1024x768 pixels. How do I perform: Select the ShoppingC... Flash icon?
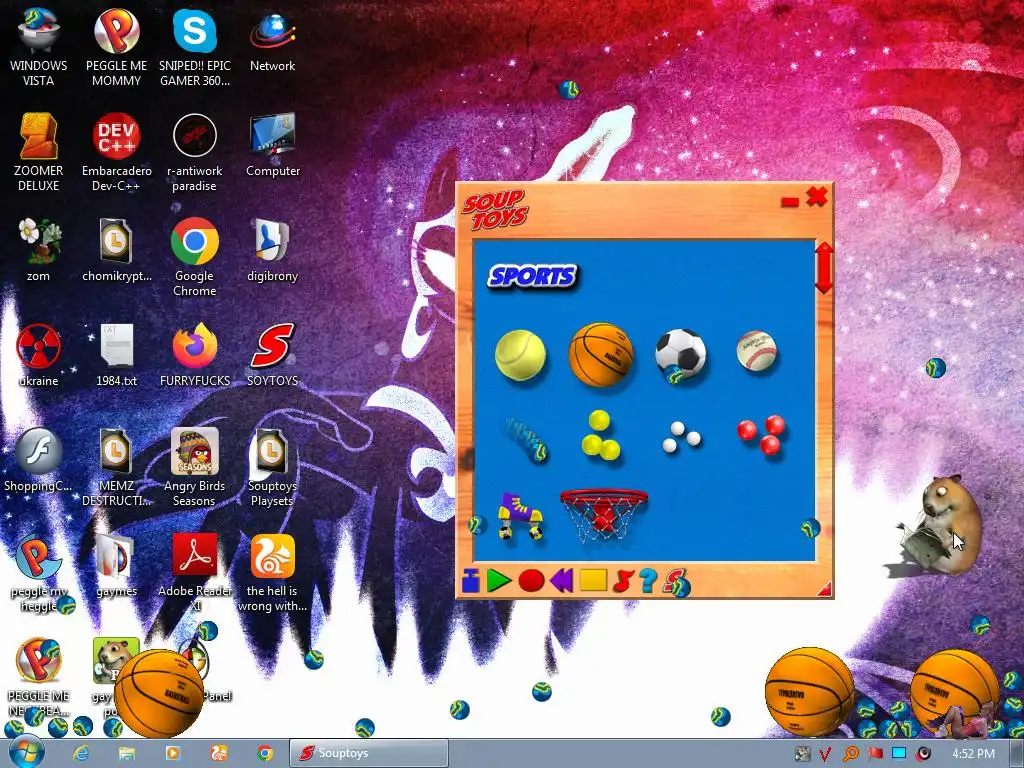(x=39, y=460)
